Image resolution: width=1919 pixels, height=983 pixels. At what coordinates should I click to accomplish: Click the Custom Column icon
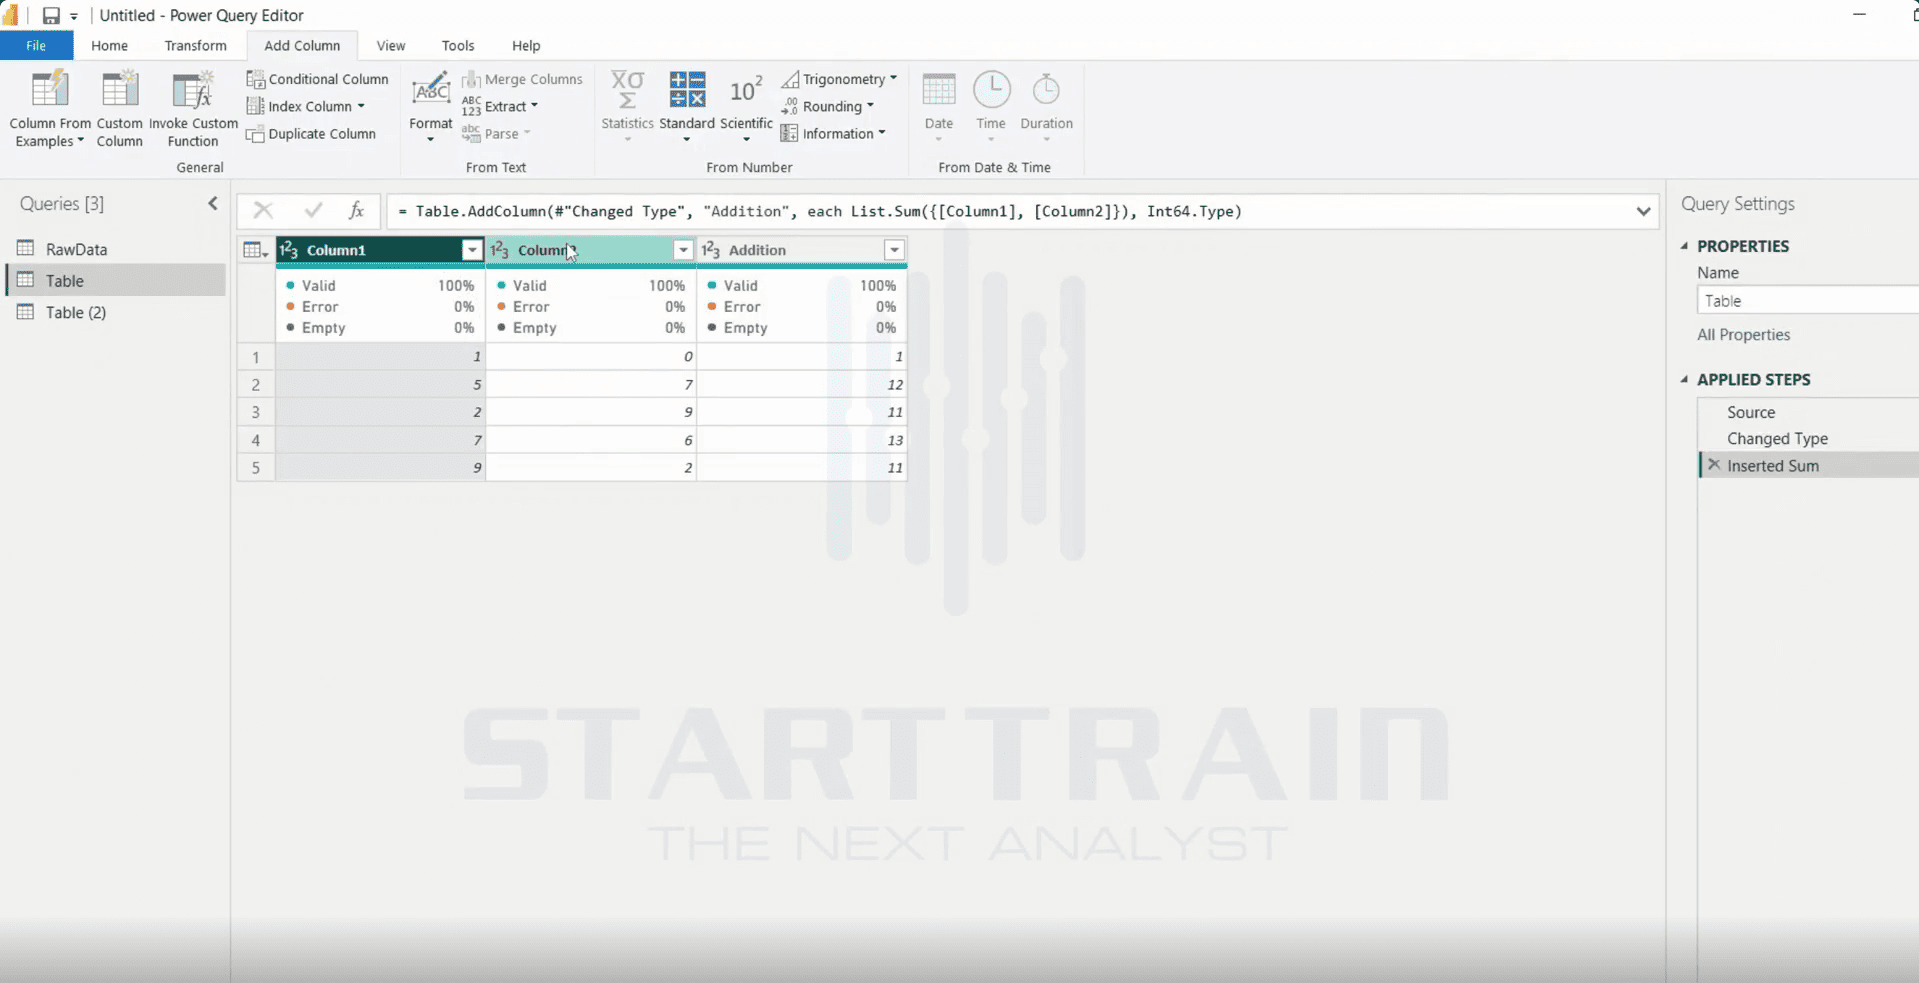click(x=119, y=88)
